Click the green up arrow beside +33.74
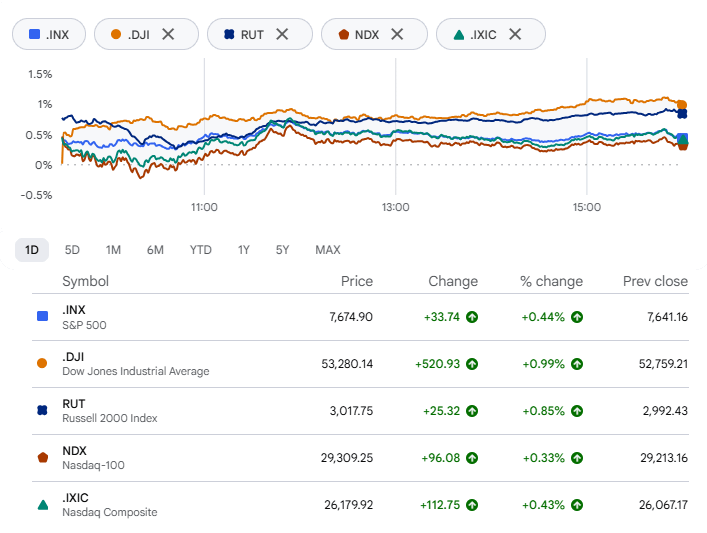707x533 pixels. [x=472, y=317]
